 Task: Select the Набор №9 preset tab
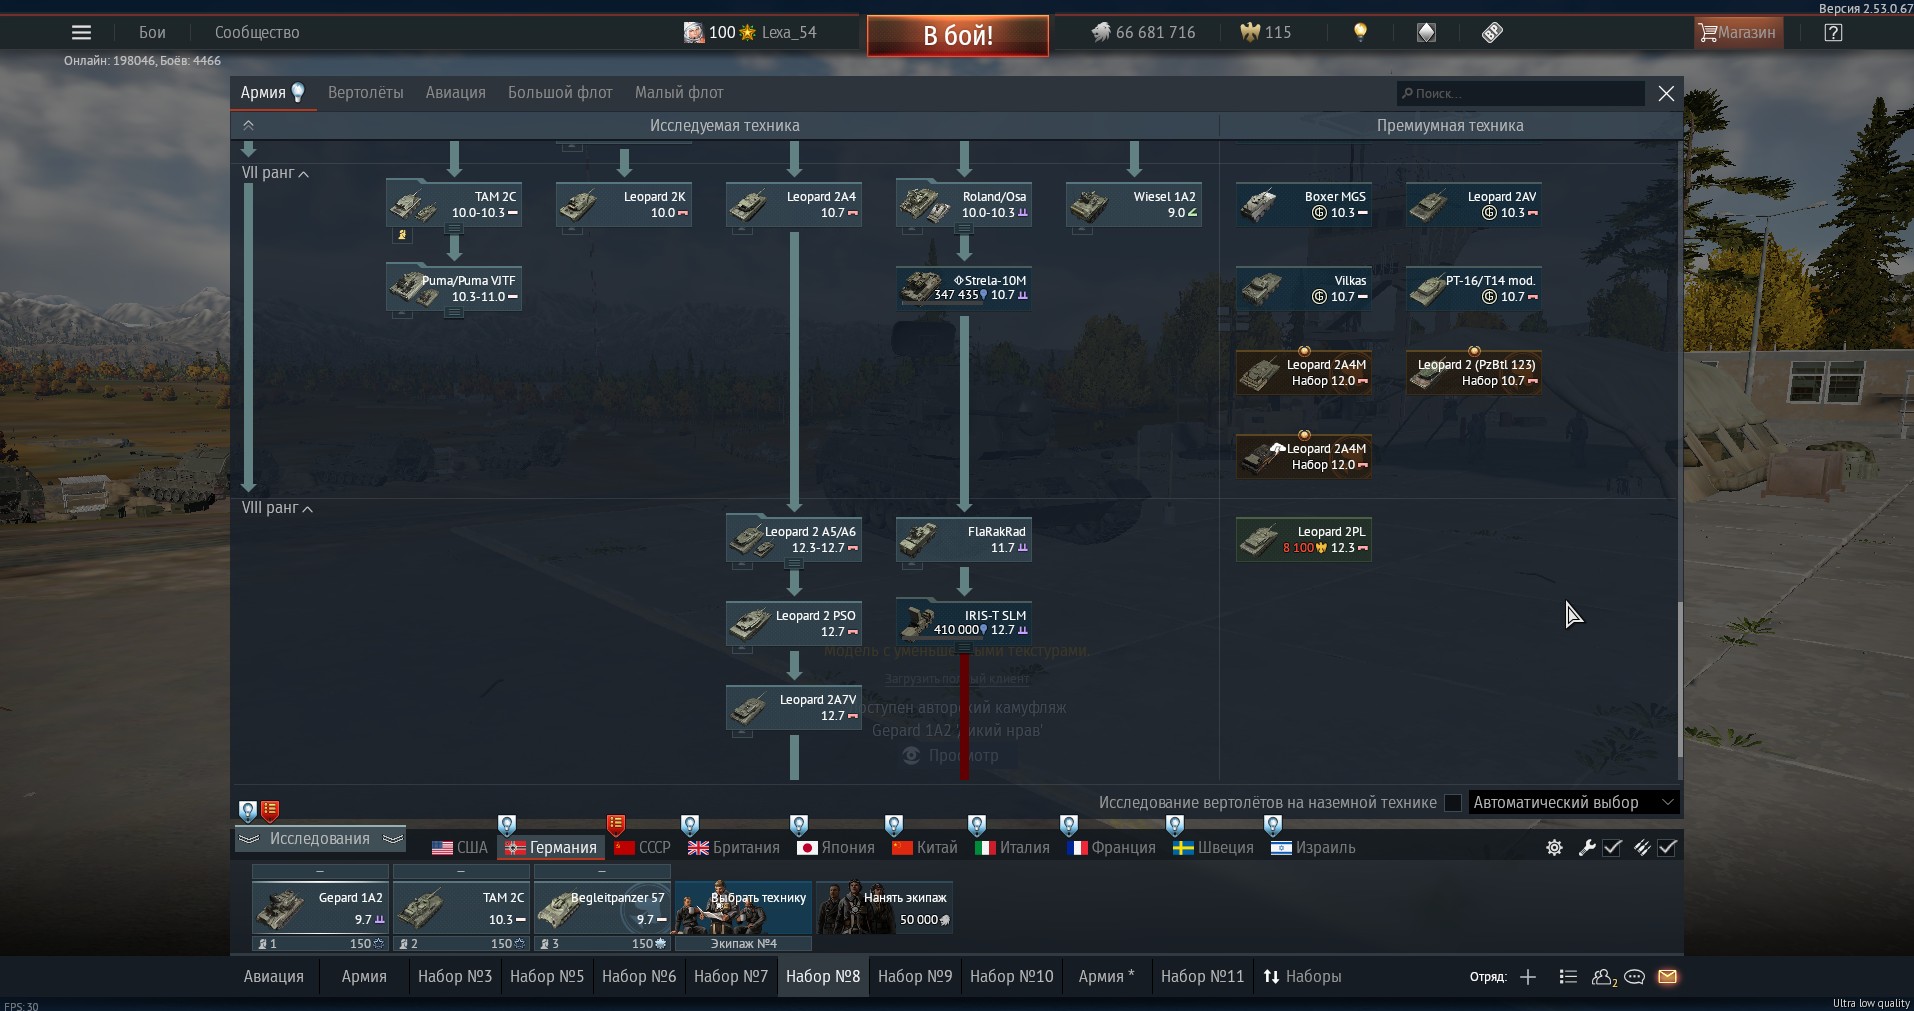click(x=914, y=977)
